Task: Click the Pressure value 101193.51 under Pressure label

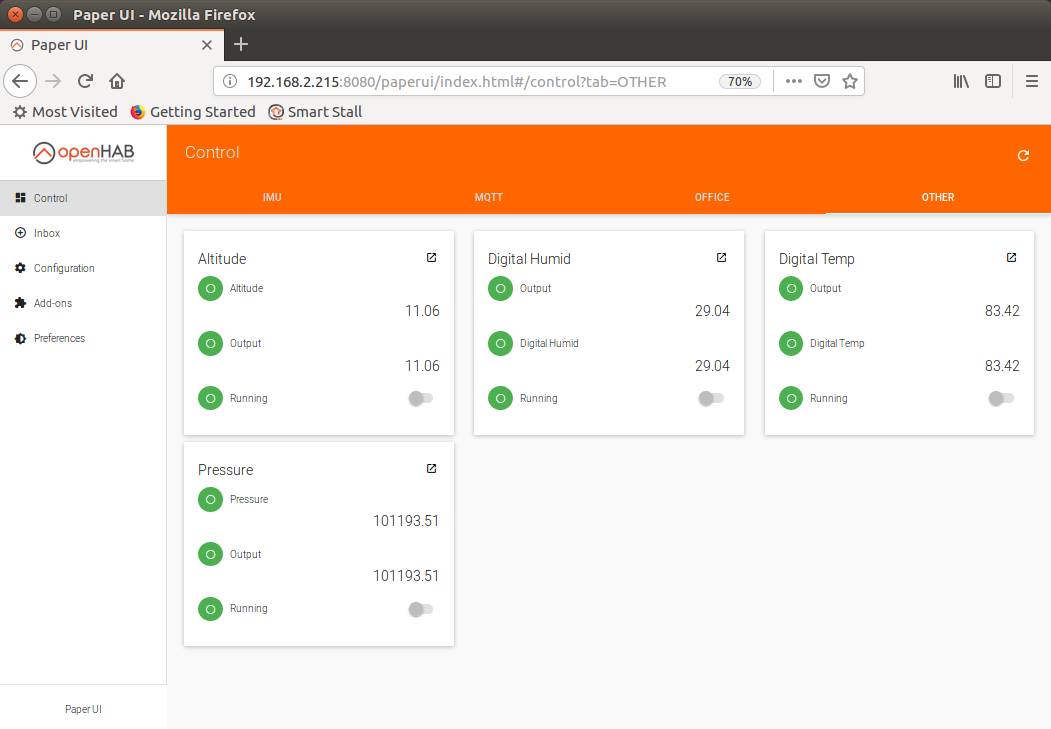Action: tap(406, 521)
